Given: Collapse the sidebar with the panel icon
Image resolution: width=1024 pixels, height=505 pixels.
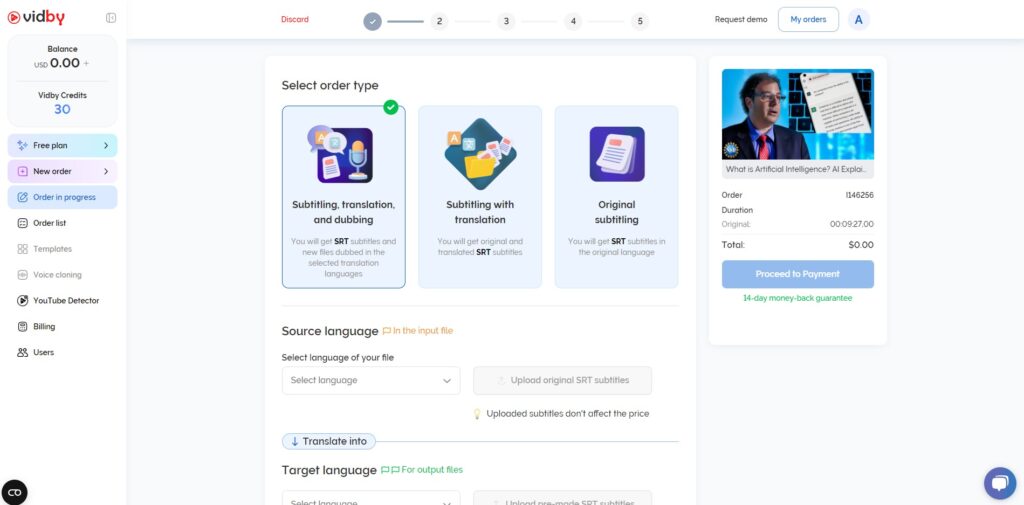Looking at the screenshot, I should pos(111,18).
